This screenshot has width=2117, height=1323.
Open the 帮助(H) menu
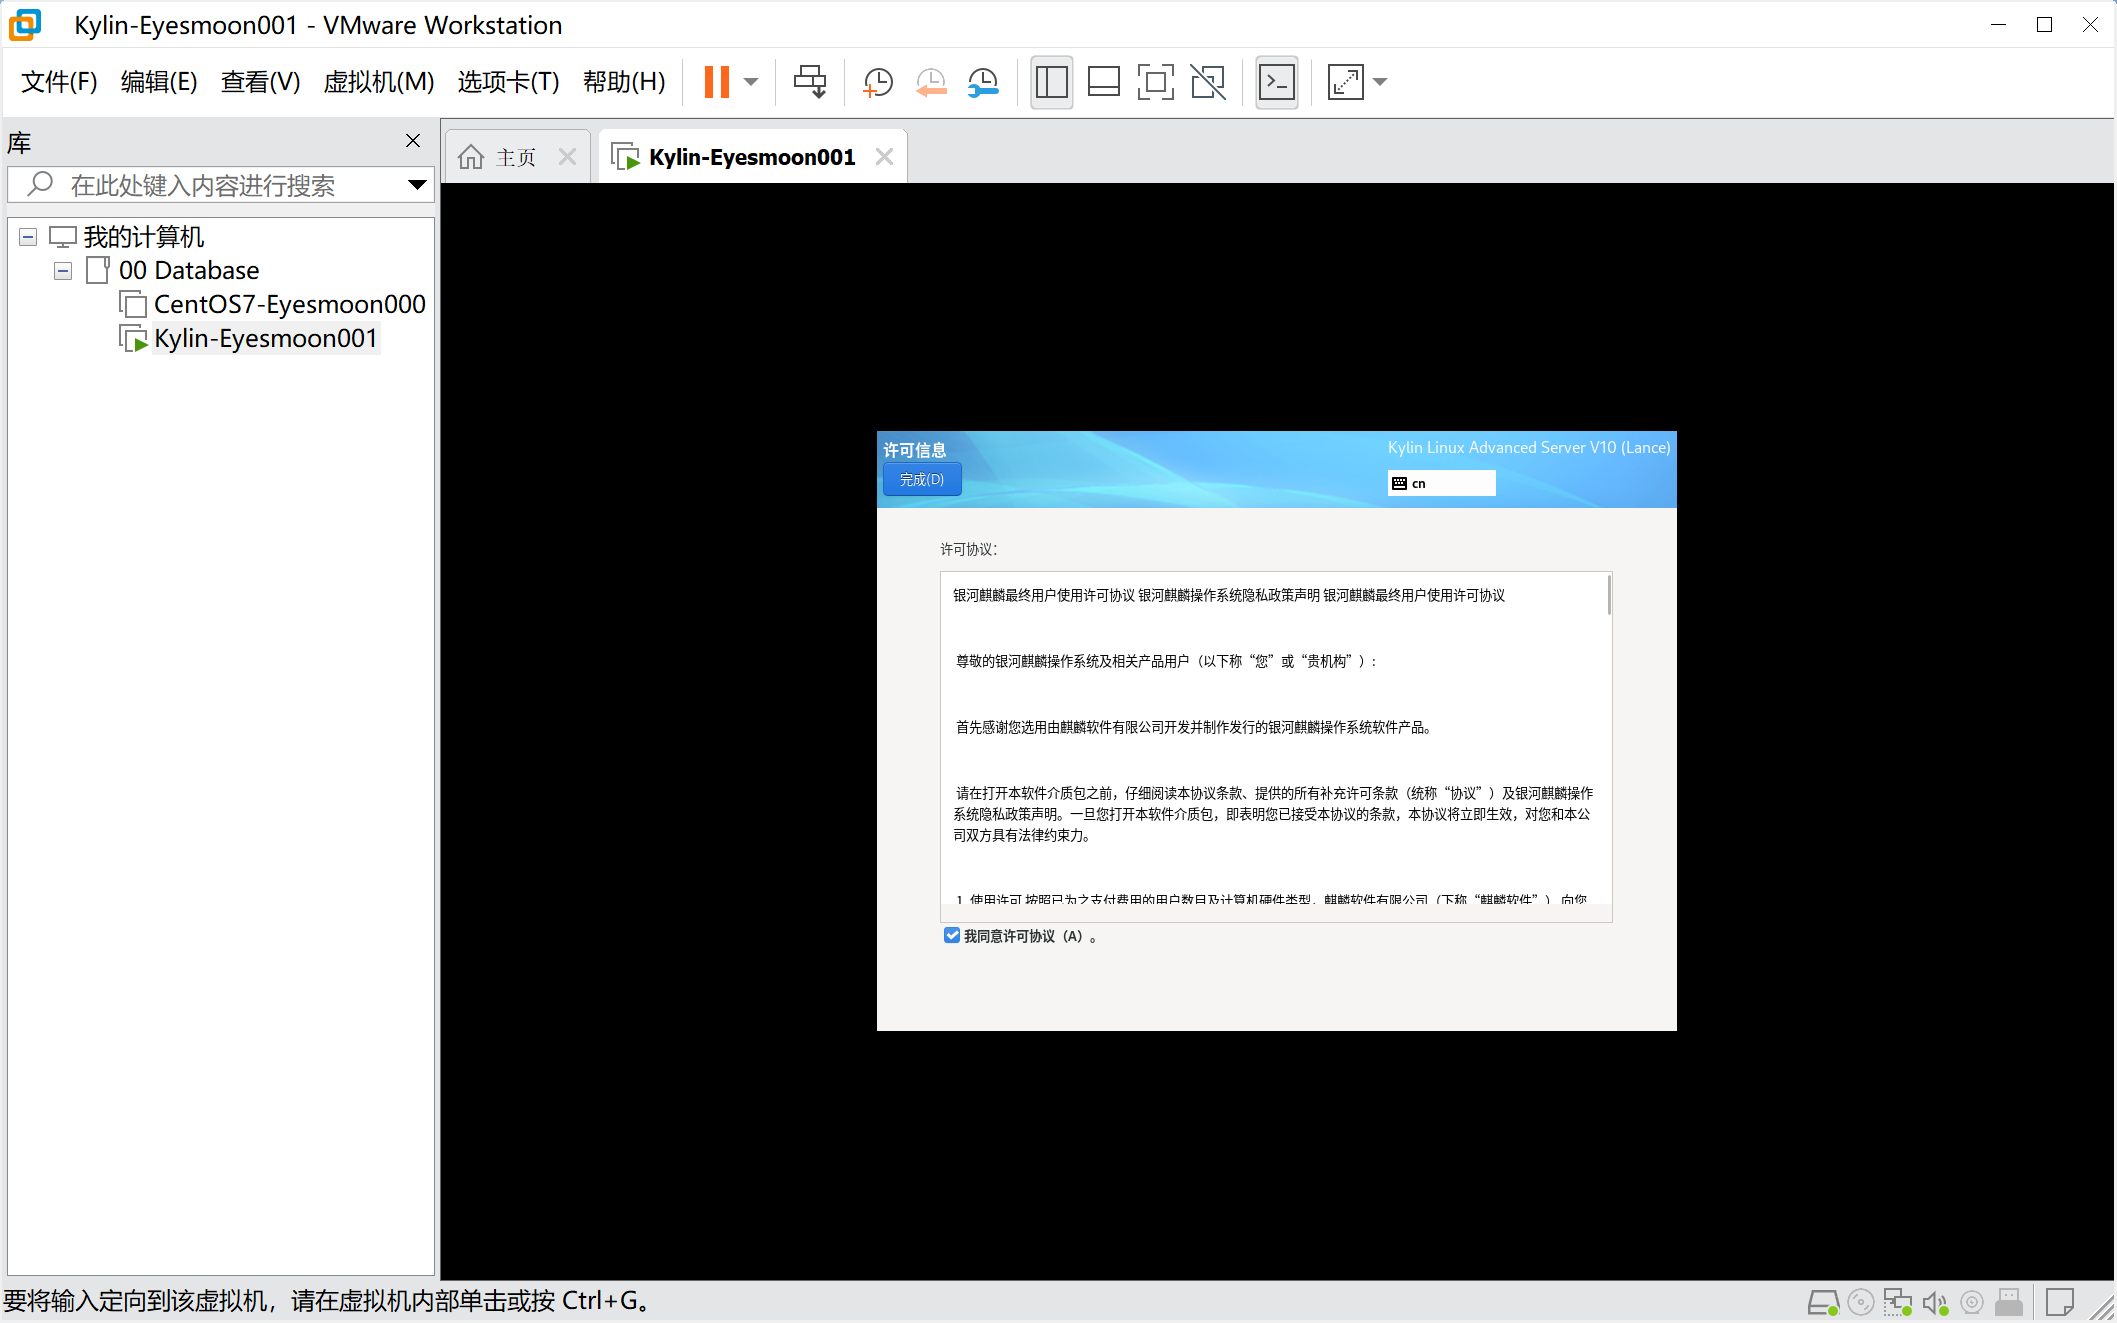624,82
